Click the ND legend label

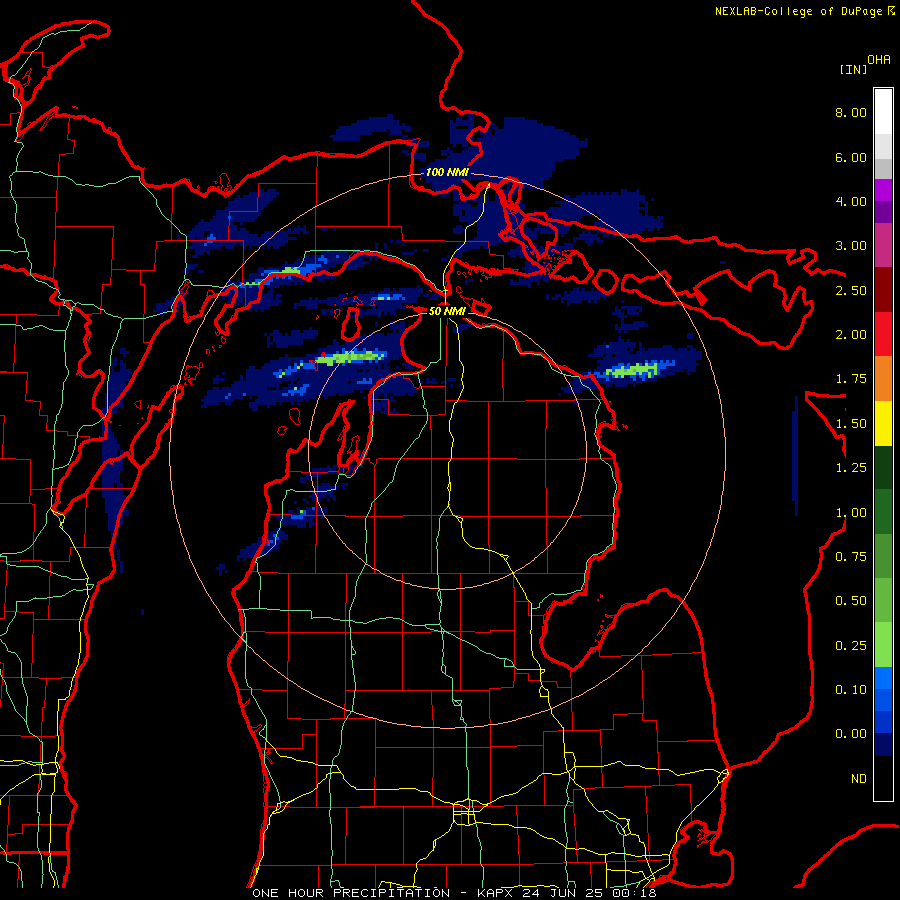[859, 779]
